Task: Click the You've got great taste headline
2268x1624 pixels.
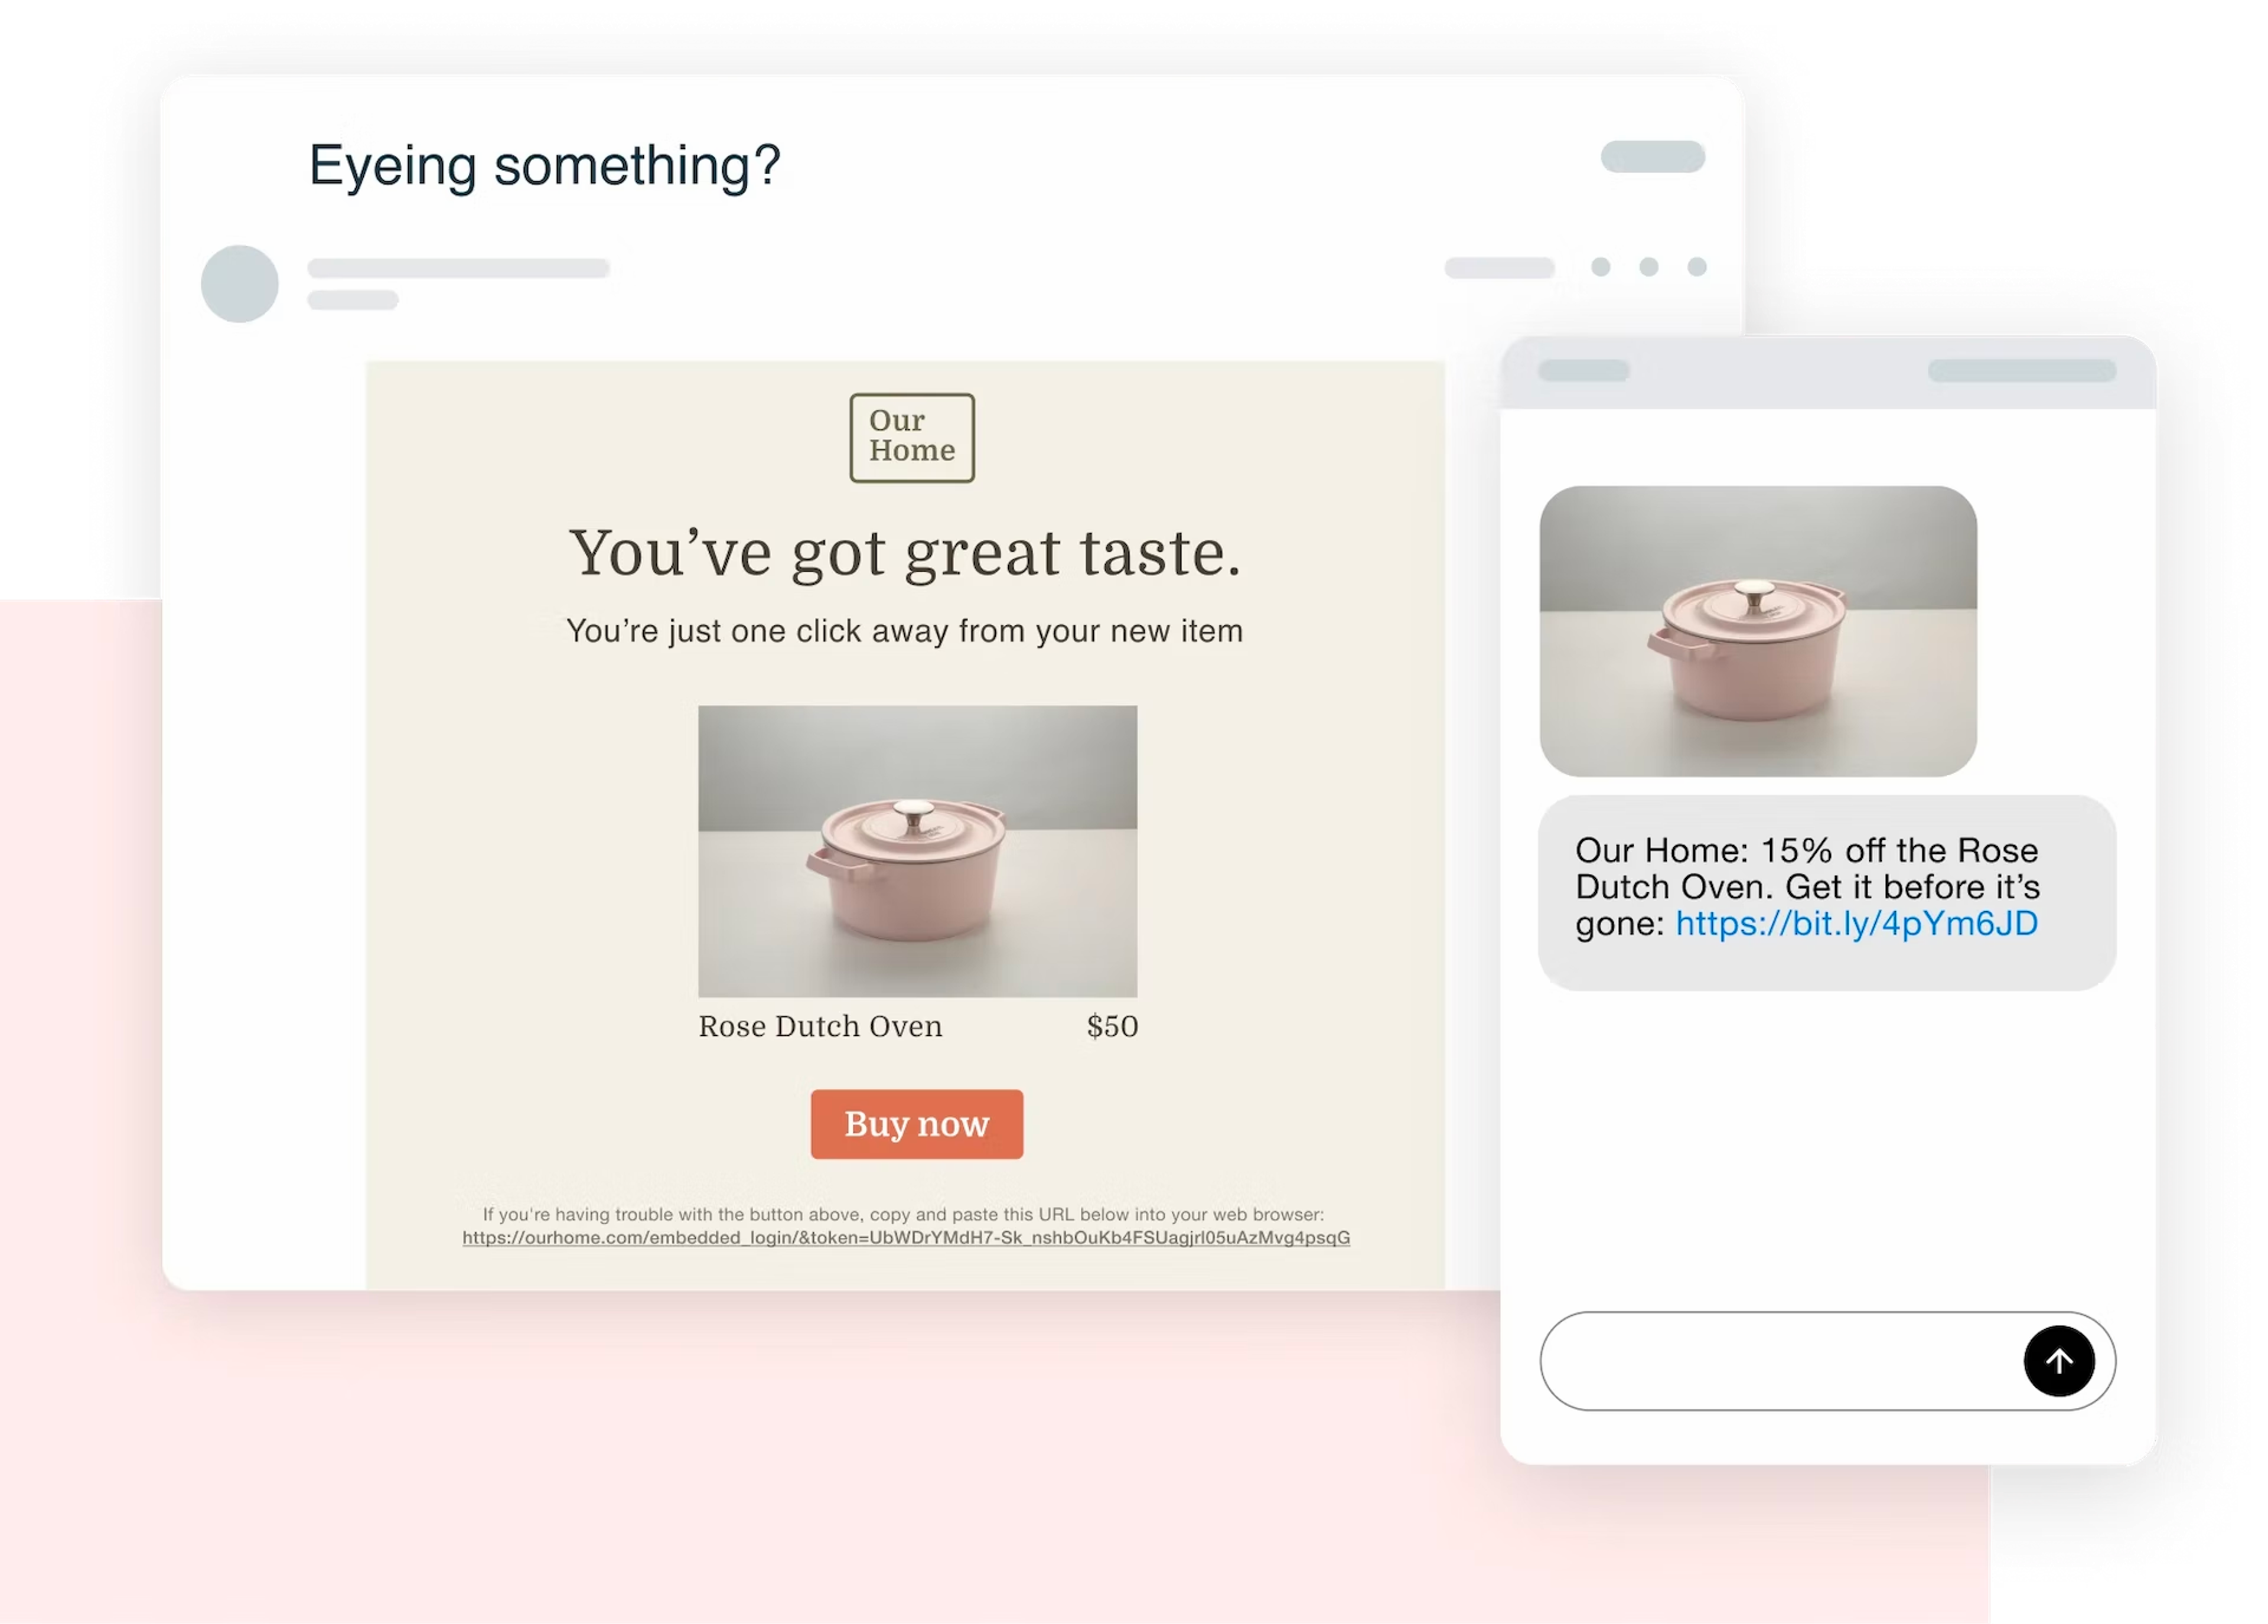Action: pyautogui.click(x=905, y=553)
